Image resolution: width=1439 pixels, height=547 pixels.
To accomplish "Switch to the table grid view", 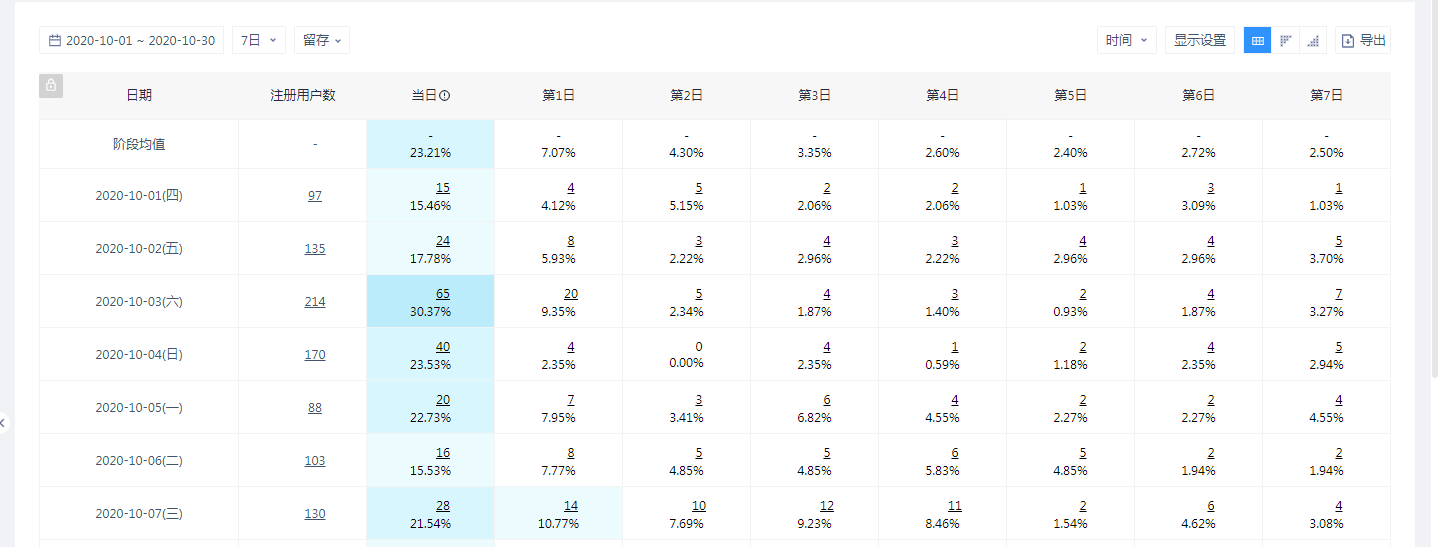I will [1257, 41].
